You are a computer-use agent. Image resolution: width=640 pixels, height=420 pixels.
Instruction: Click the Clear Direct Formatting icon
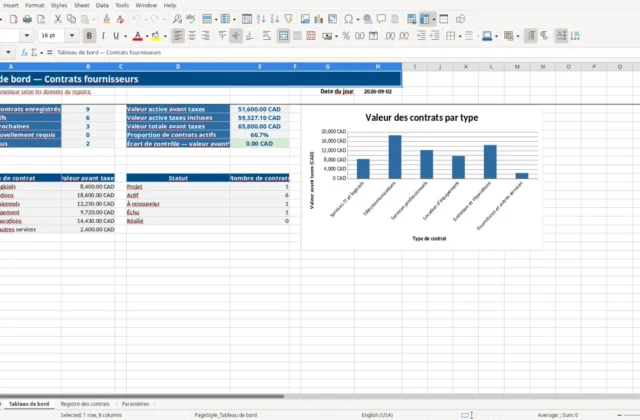120,19
